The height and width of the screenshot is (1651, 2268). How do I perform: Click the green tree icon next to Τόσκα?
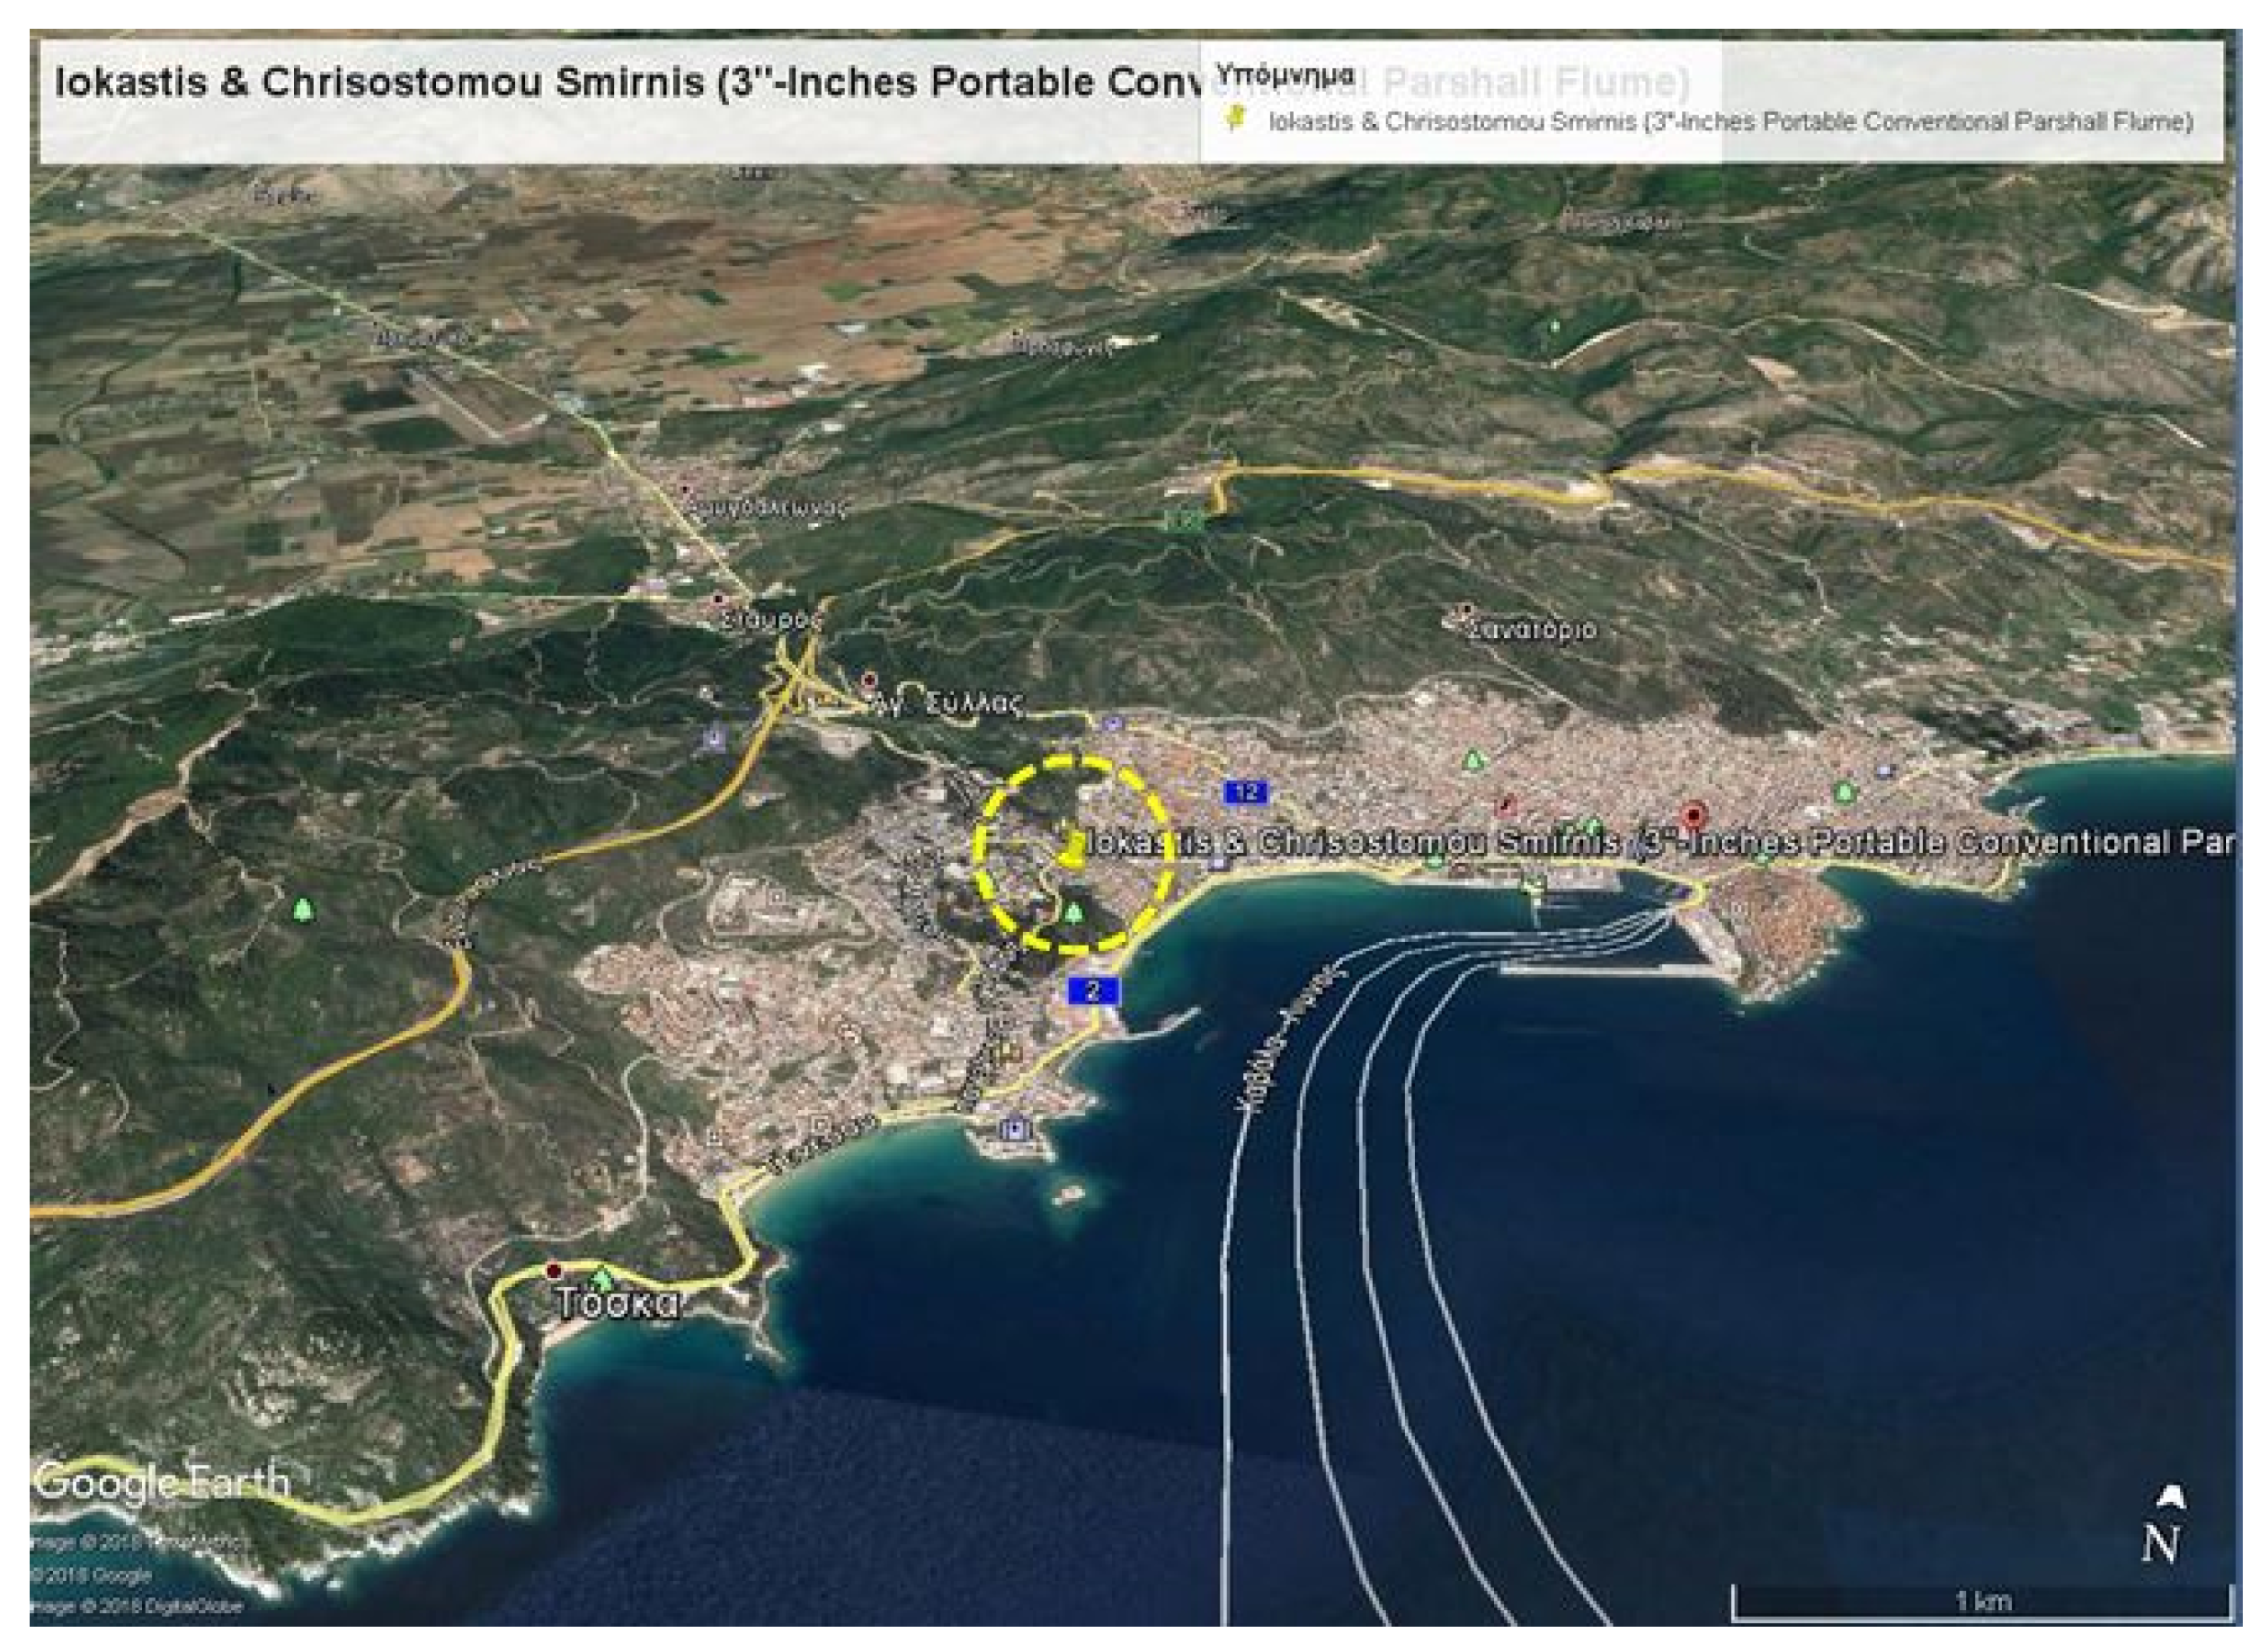point(601,1279)
